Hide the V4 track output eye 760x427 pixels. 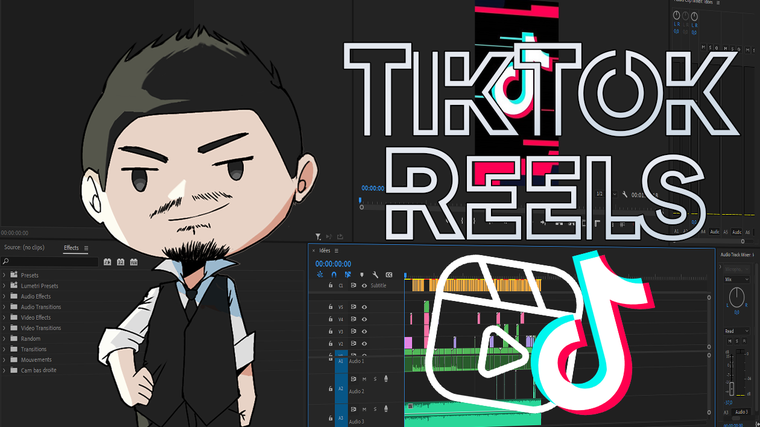coord(364,319)
